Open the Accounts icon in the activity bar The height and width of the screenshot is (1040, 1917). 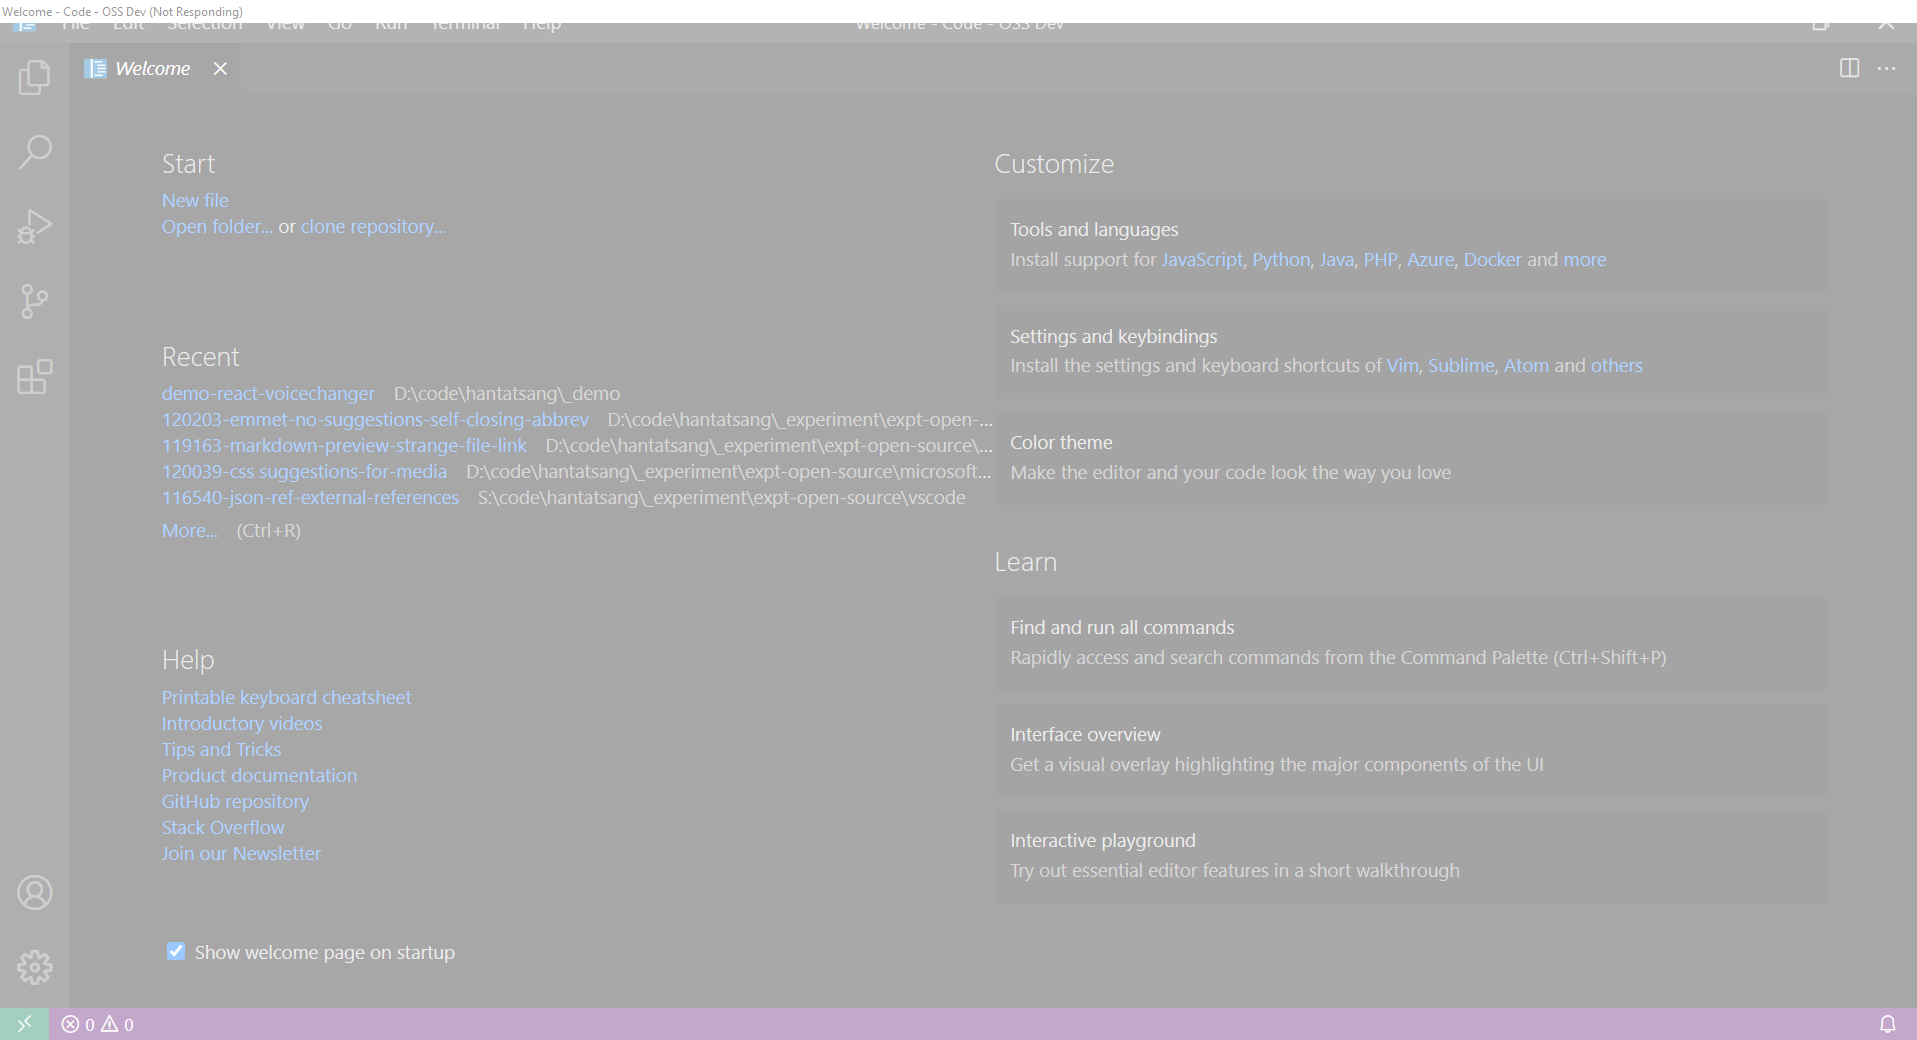(34, 893)
